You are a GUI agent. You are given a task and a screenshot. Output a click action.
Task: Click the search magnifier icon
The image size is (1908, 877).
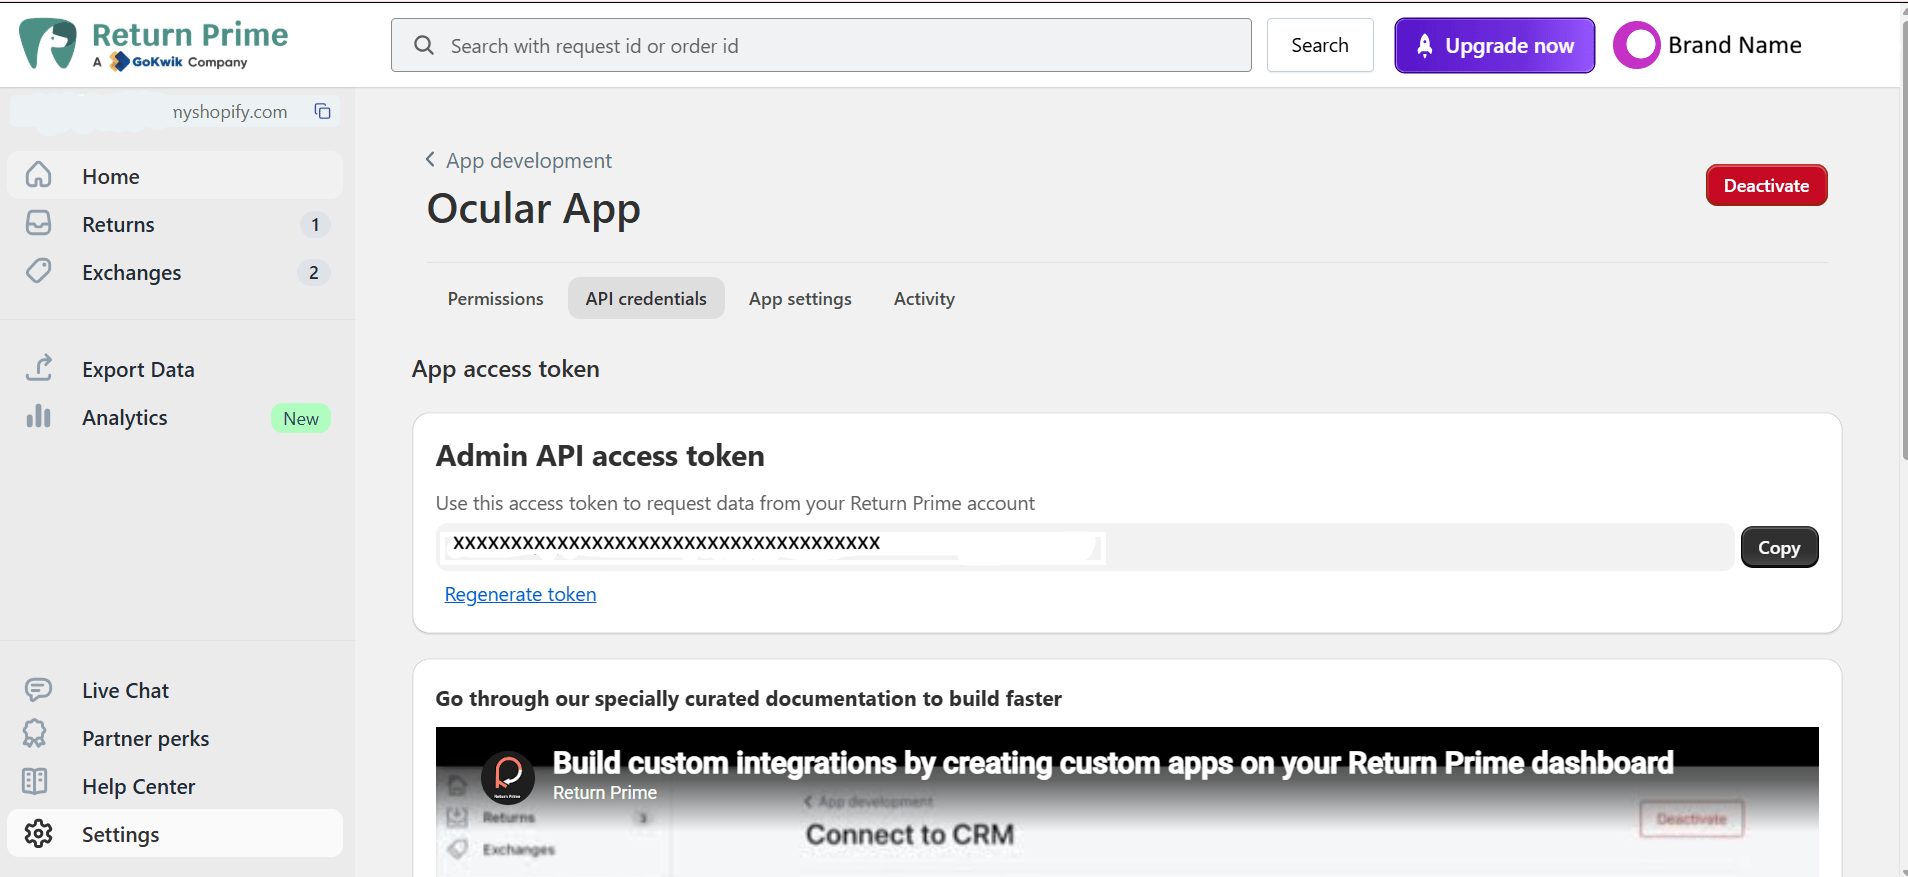point(424,46)
